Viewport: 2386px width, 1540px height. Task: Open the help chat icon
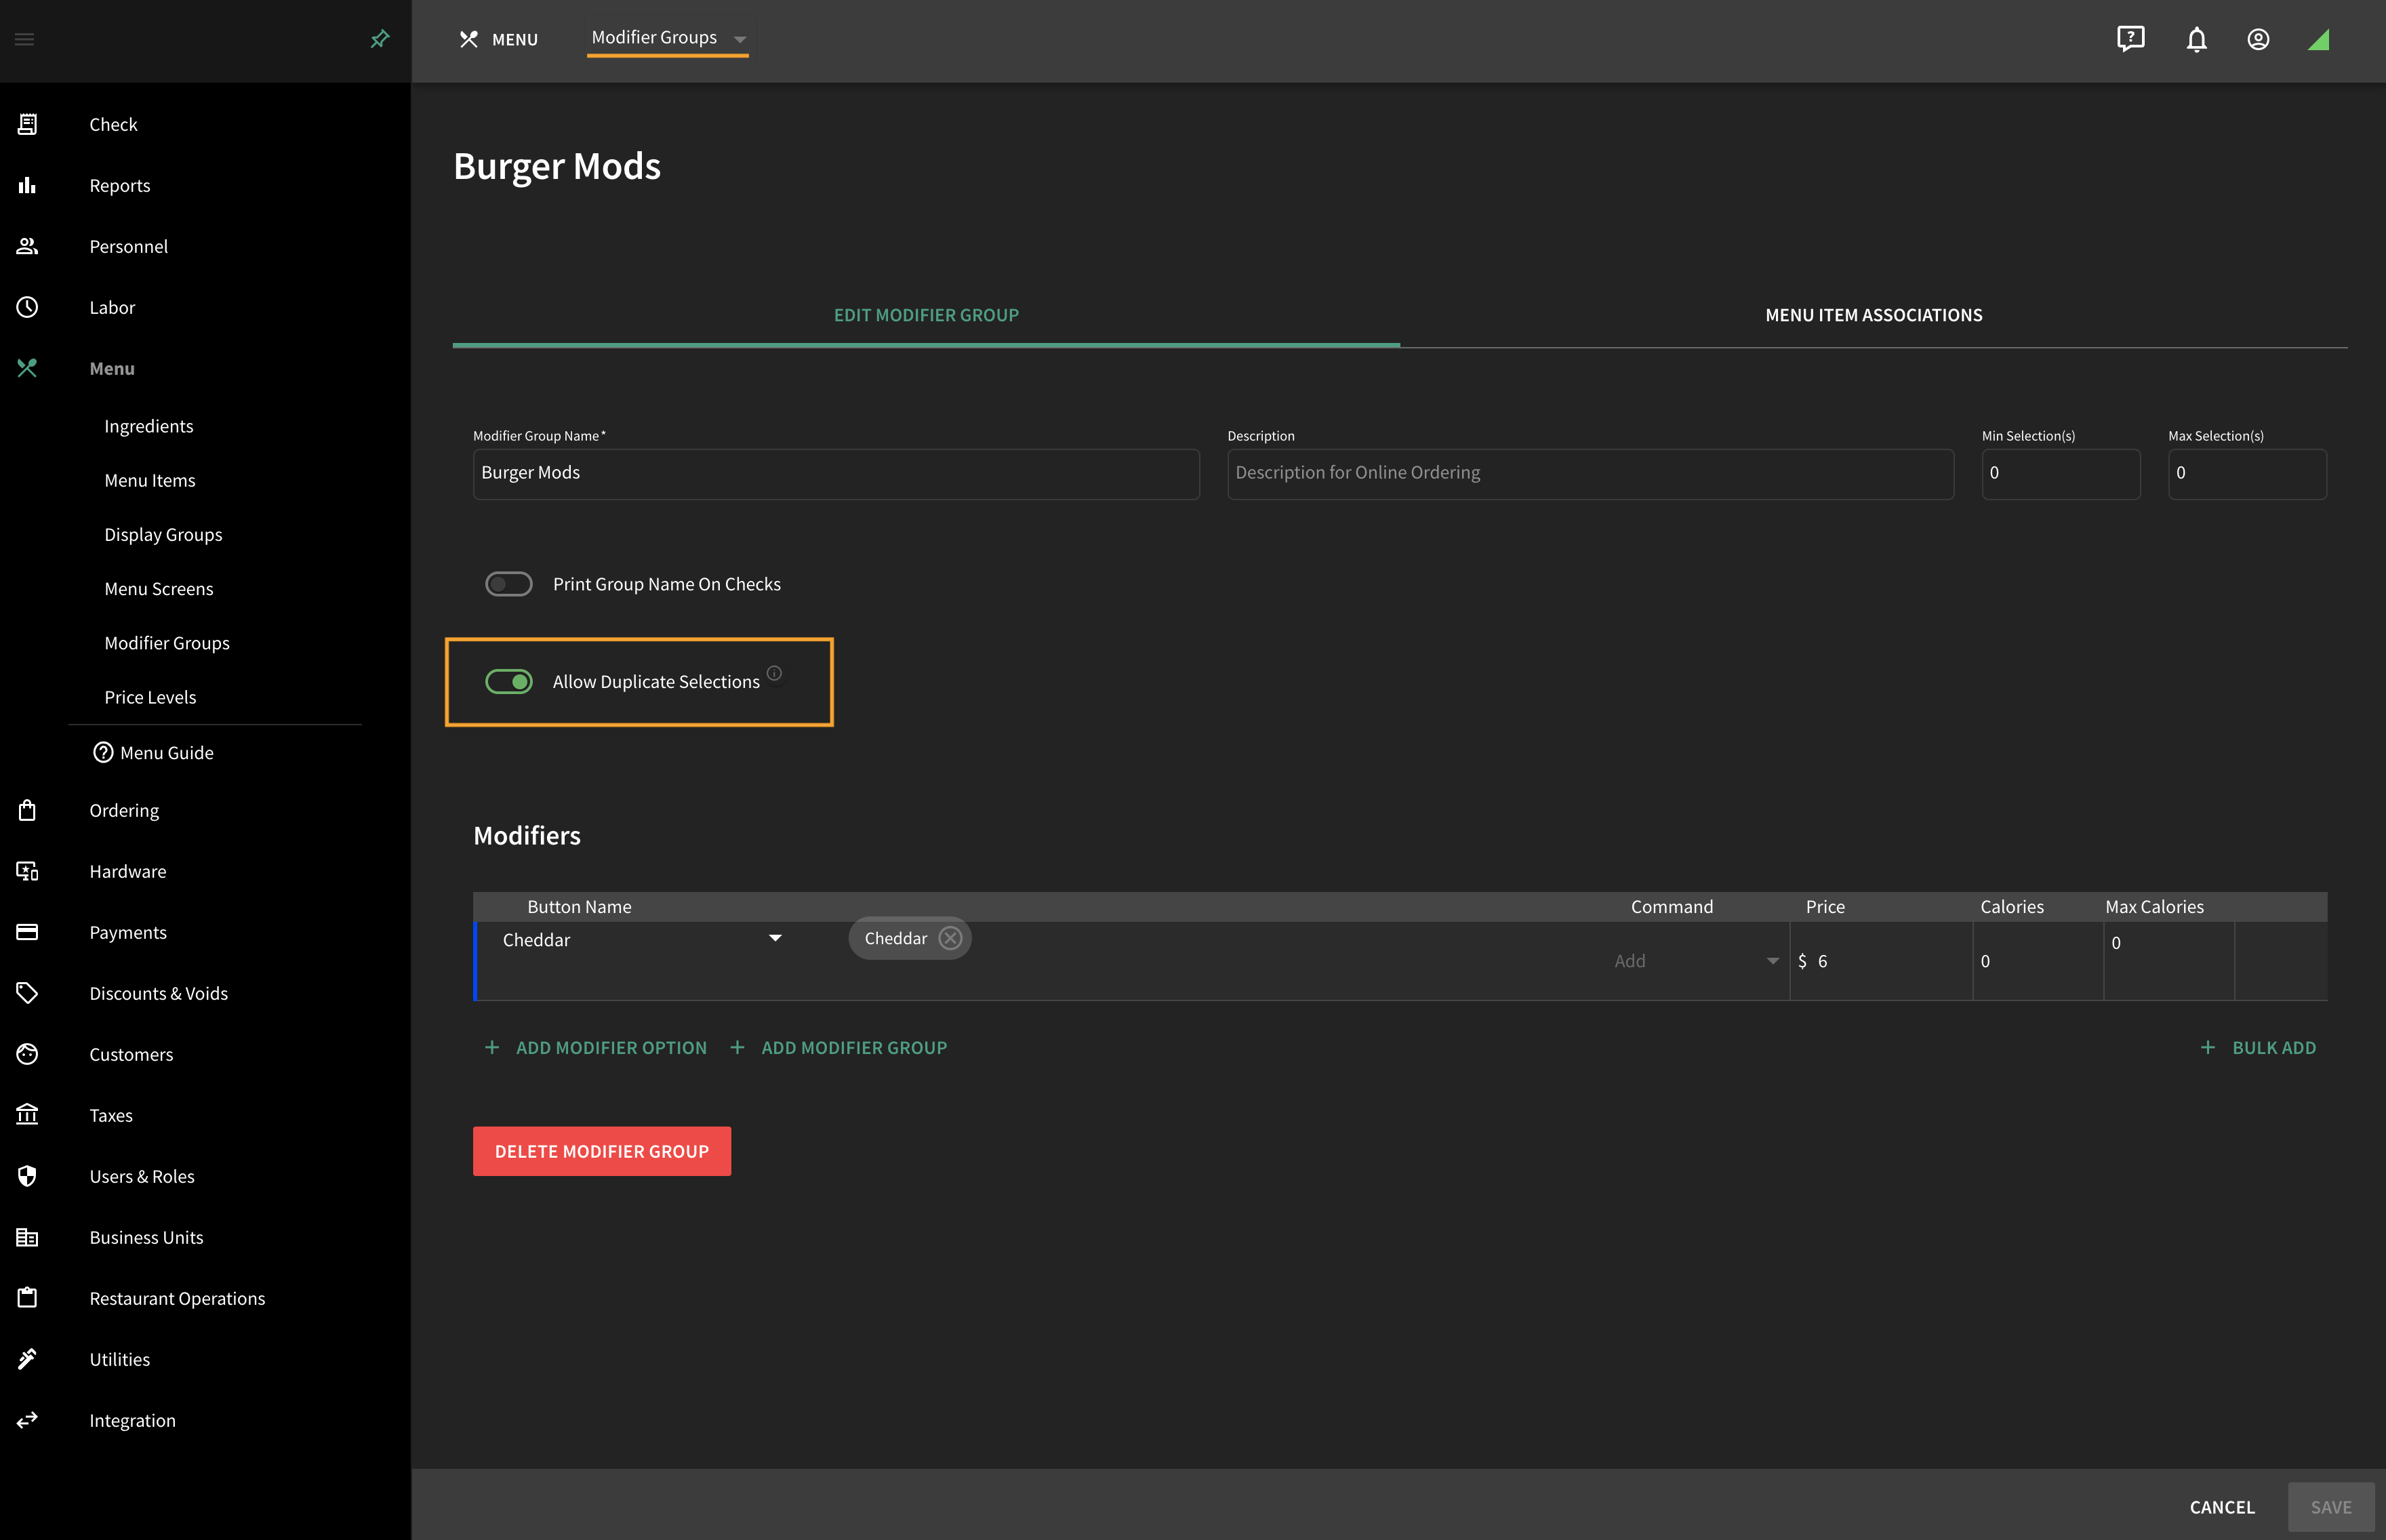[2131, 39]
